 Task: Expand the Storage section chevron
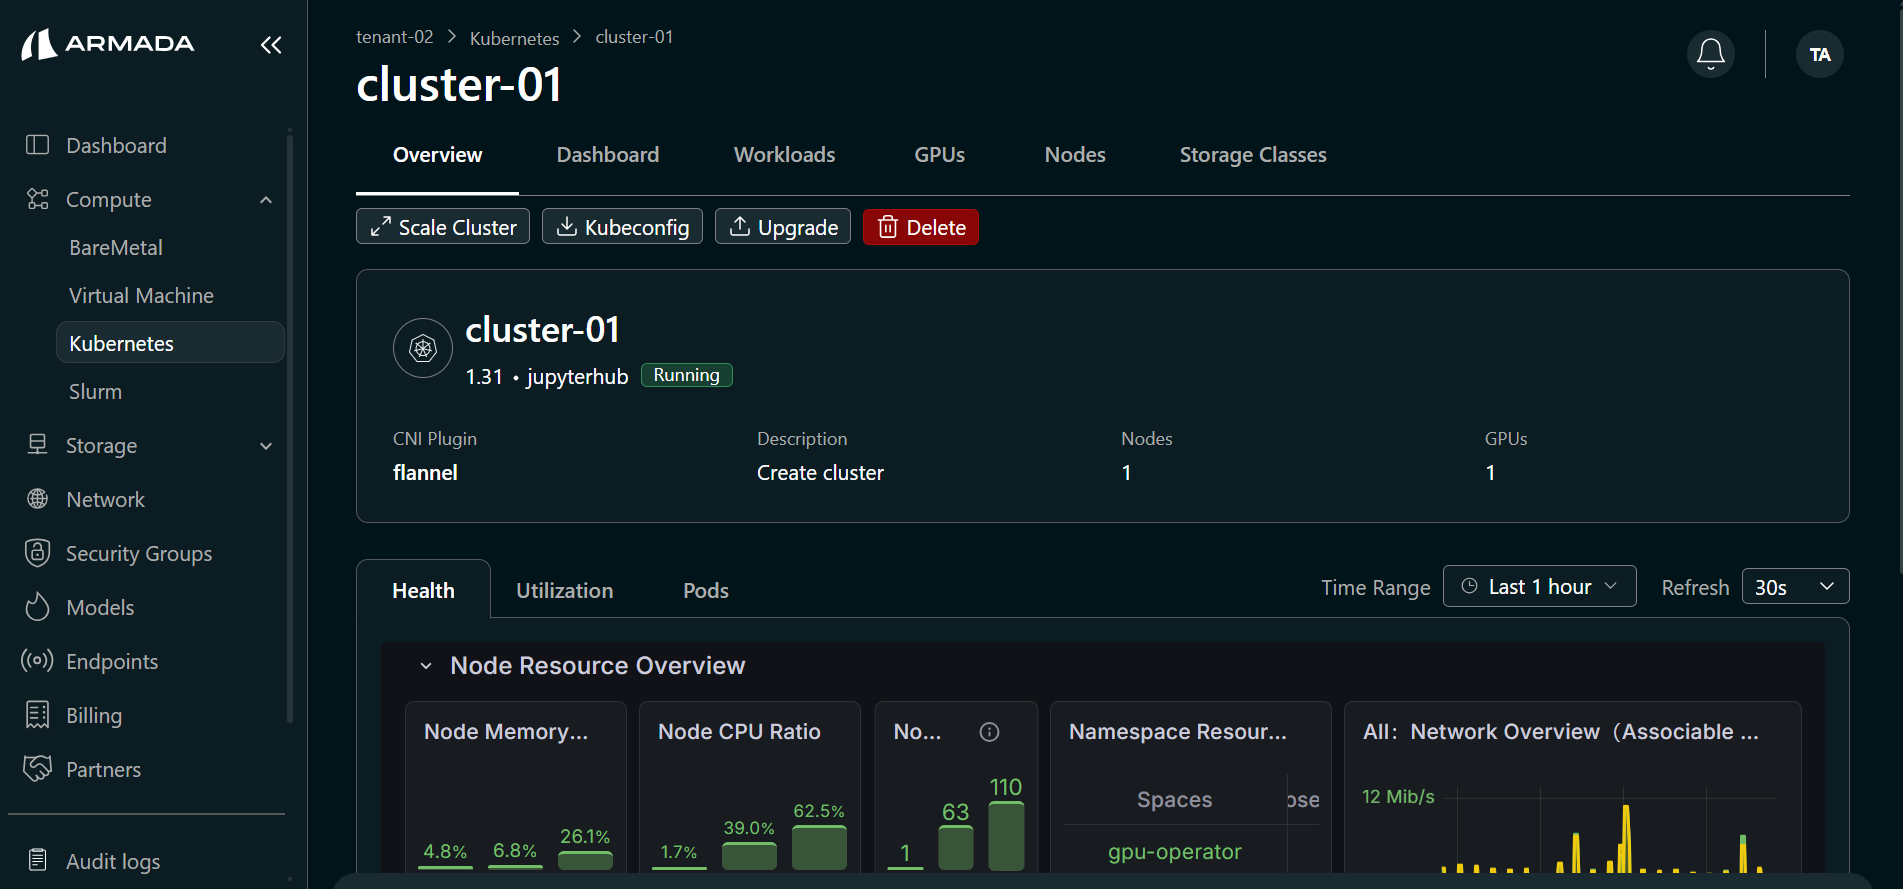[x=266, y=446]
